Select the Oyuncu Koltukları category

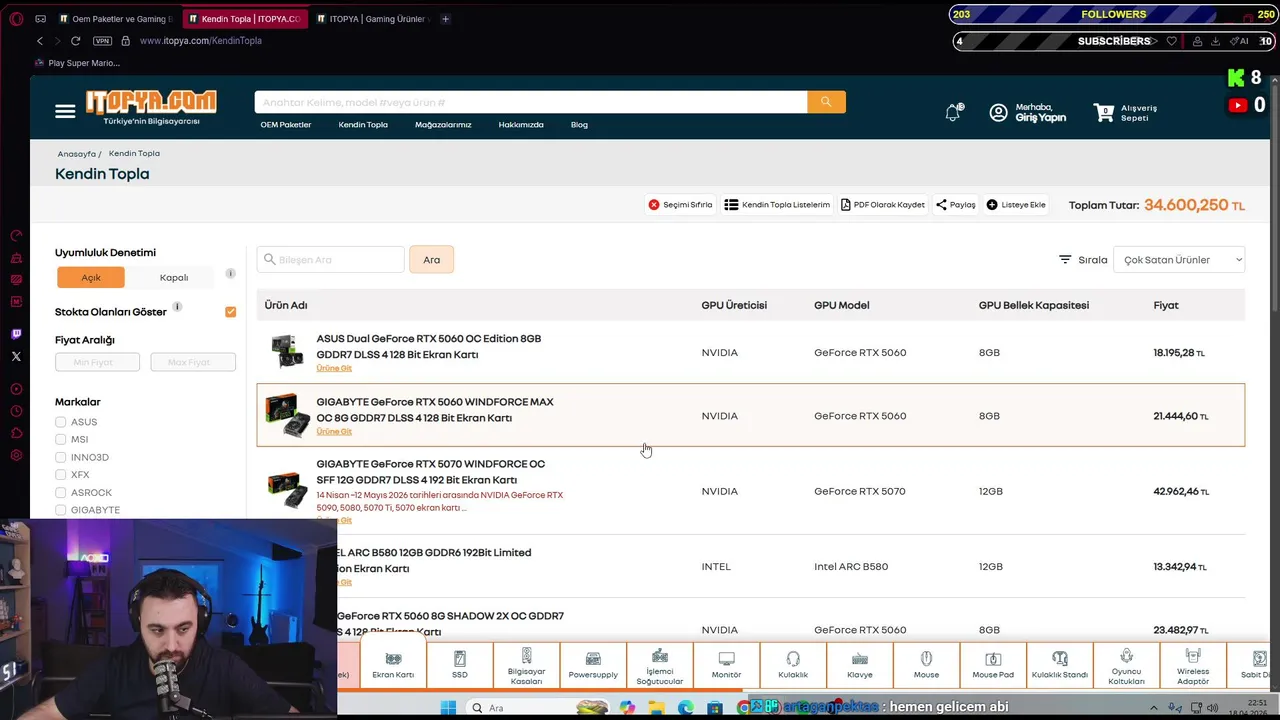click(x=1126, y=665)
